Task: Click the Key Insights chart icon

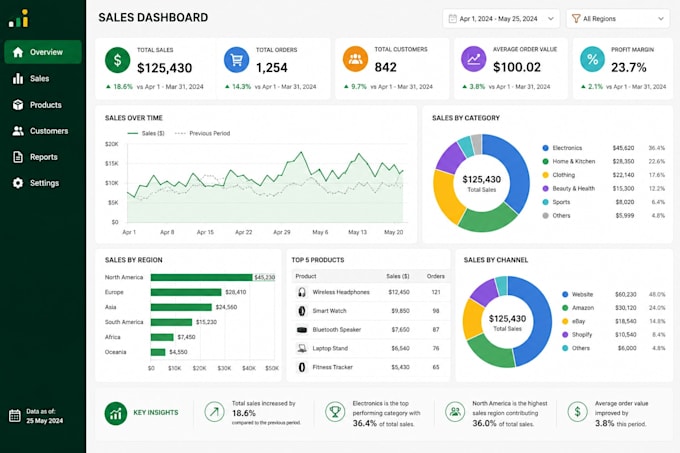Action: pos(116,413)
